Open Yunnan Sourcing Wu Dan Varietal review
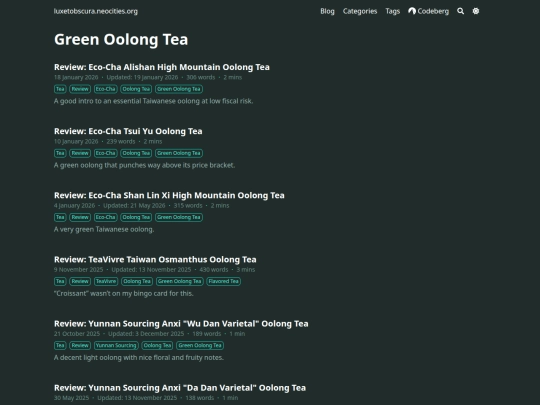Image resolution: width=540 pixels, height=405 pixels. 181,323
